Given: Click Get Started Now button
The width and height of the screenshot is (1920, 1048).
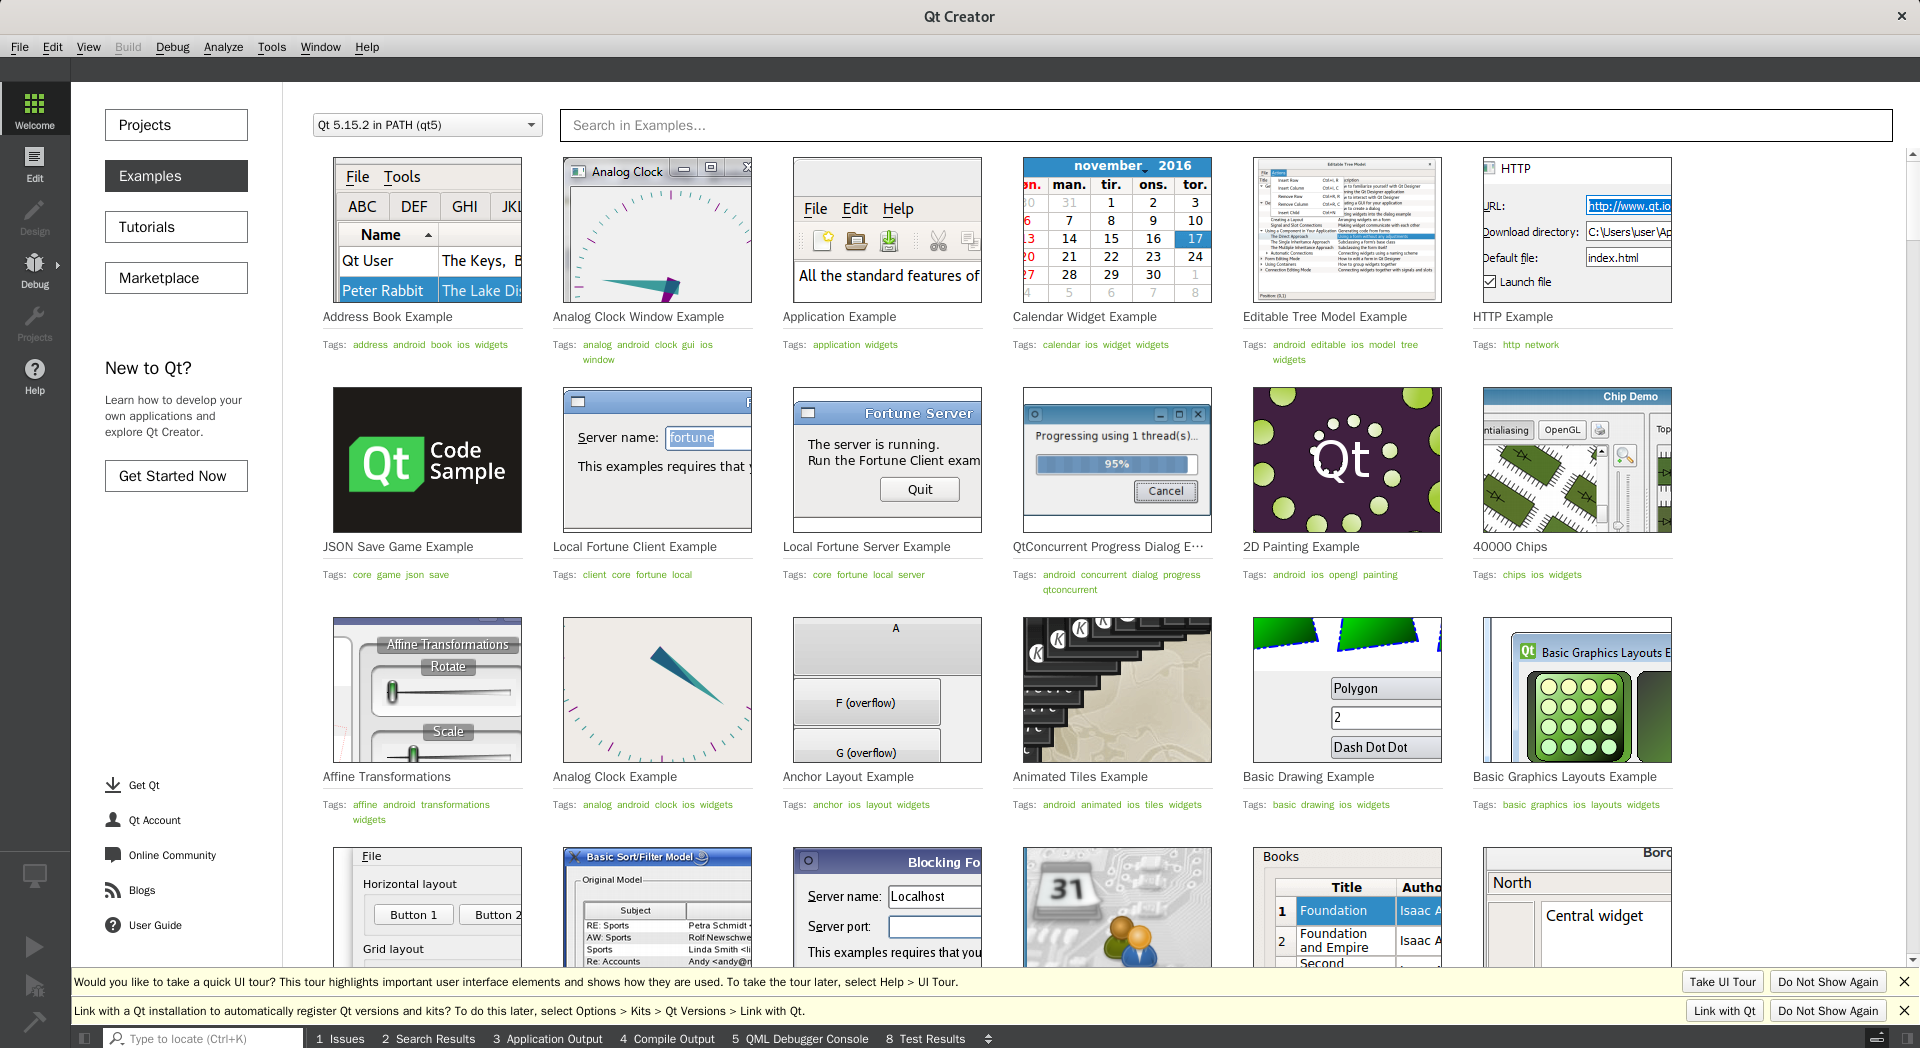Looking at the screenshot, I should [176, 476].
